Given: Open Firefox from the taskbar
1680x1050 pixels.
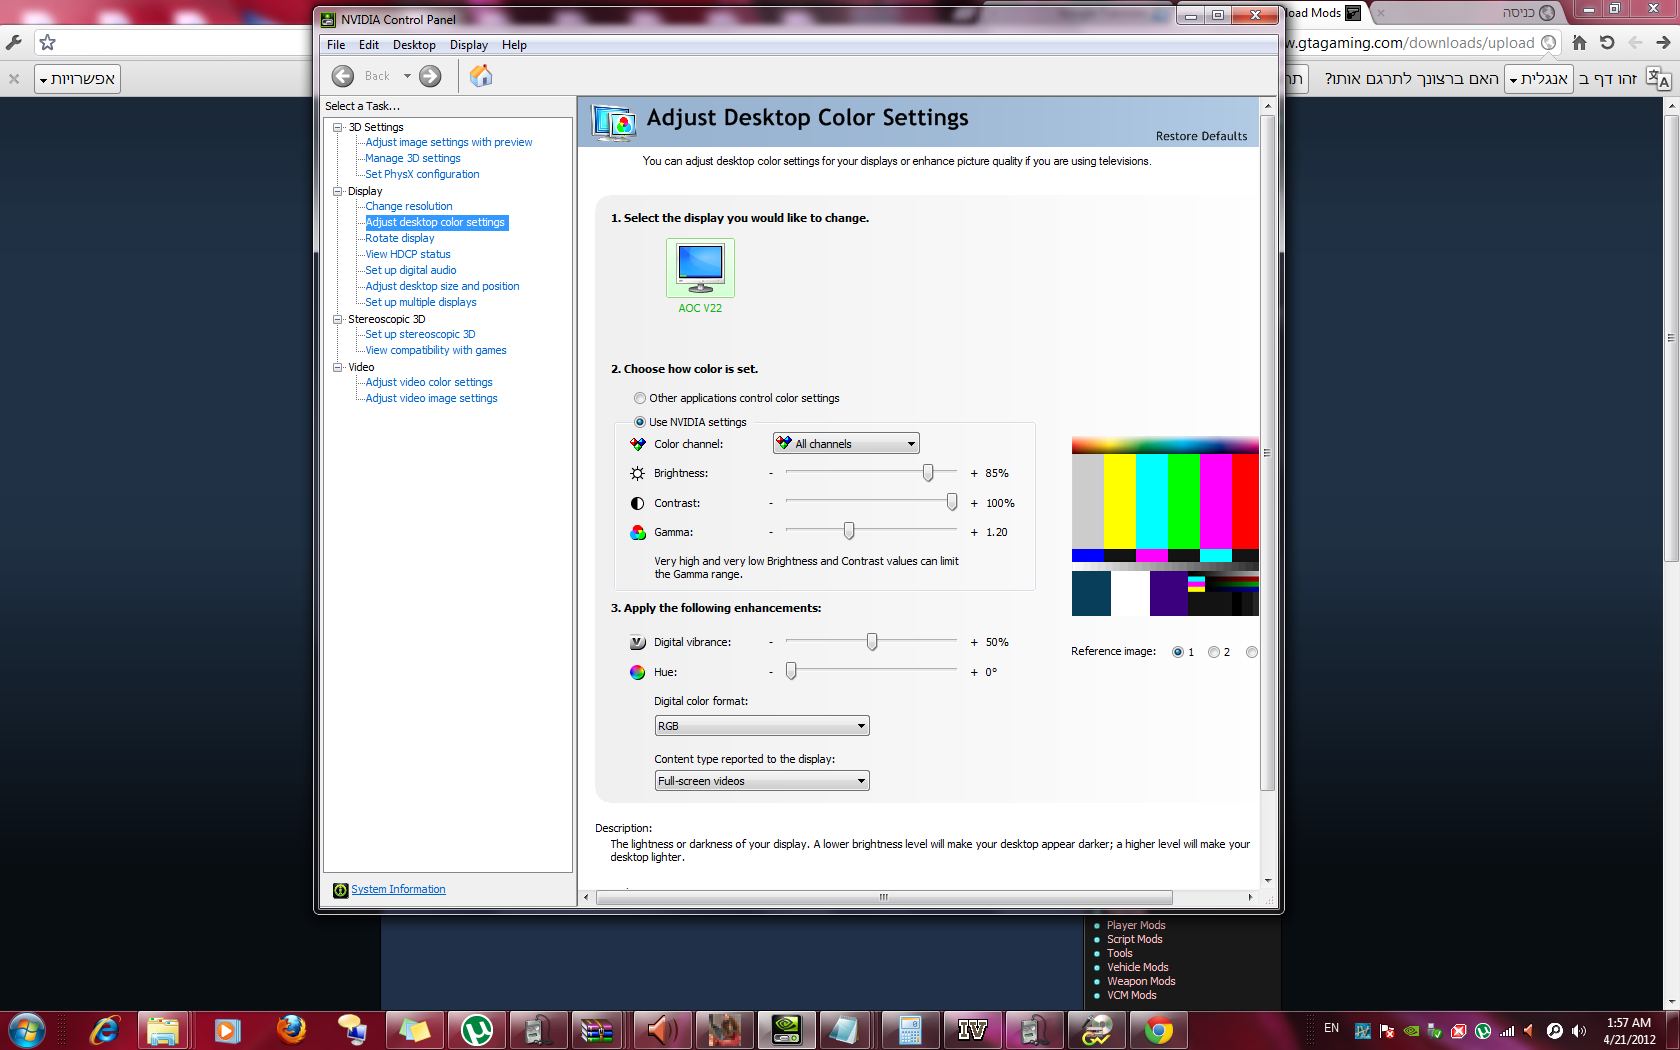Looking at the screenshot, I should click(x=291, y=1030).
